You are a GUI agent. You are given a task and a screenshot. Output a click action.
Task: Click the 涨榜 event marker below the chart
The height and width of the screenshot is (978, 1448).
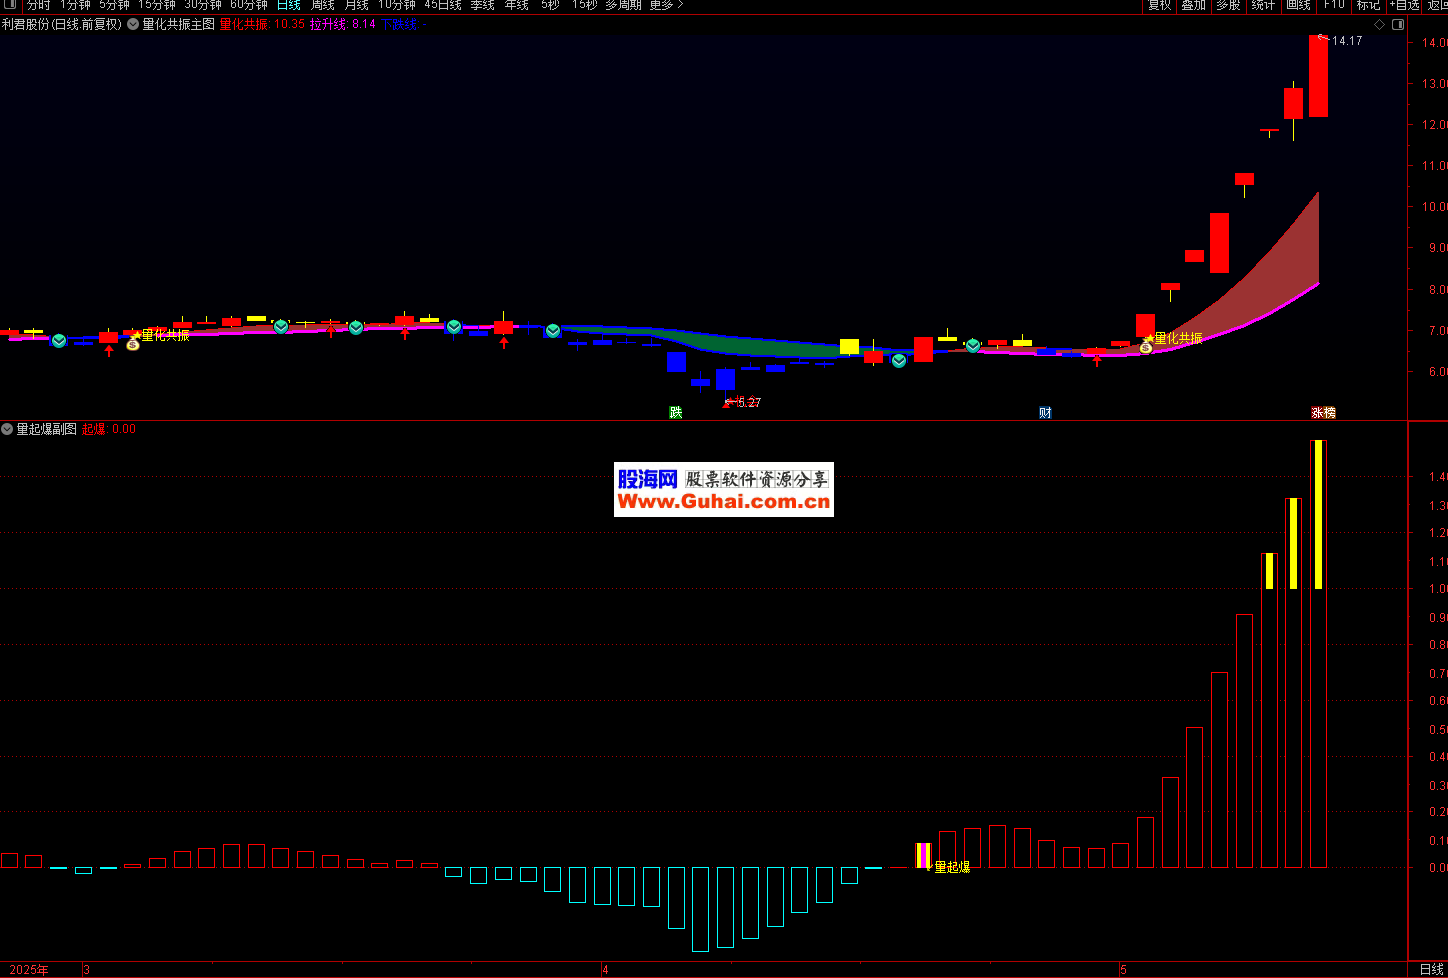pos(1323,412)
